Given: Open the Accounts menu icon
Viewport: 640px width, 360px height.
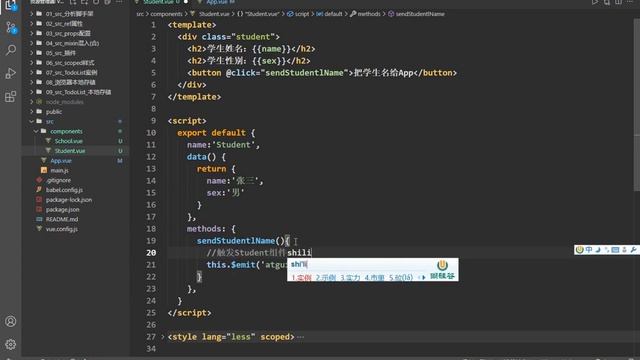Looking at the screenshot, I should 11,321.
